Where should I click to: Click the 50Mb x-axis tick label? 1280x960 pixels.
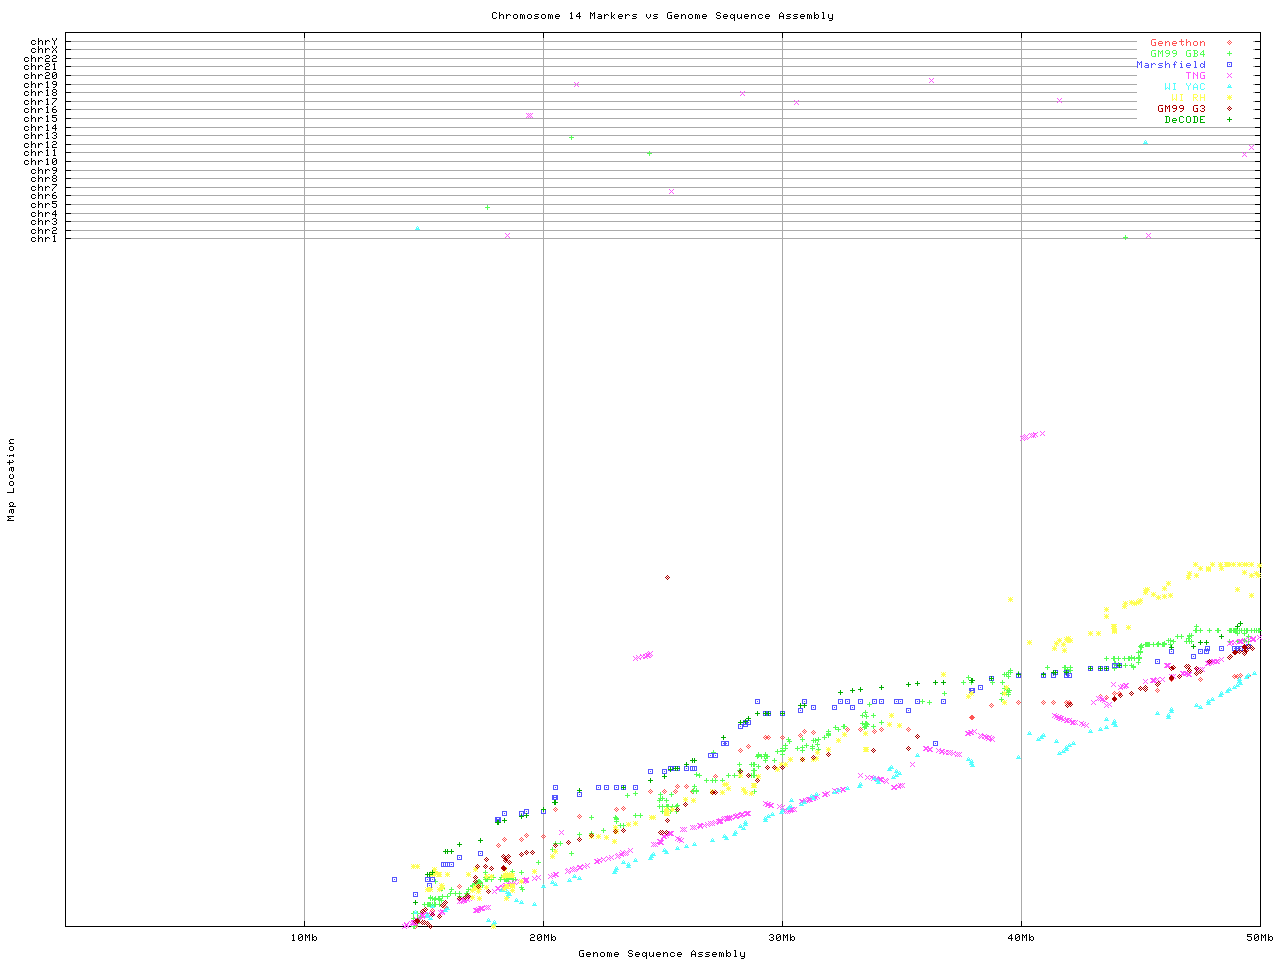(1259, 938)
